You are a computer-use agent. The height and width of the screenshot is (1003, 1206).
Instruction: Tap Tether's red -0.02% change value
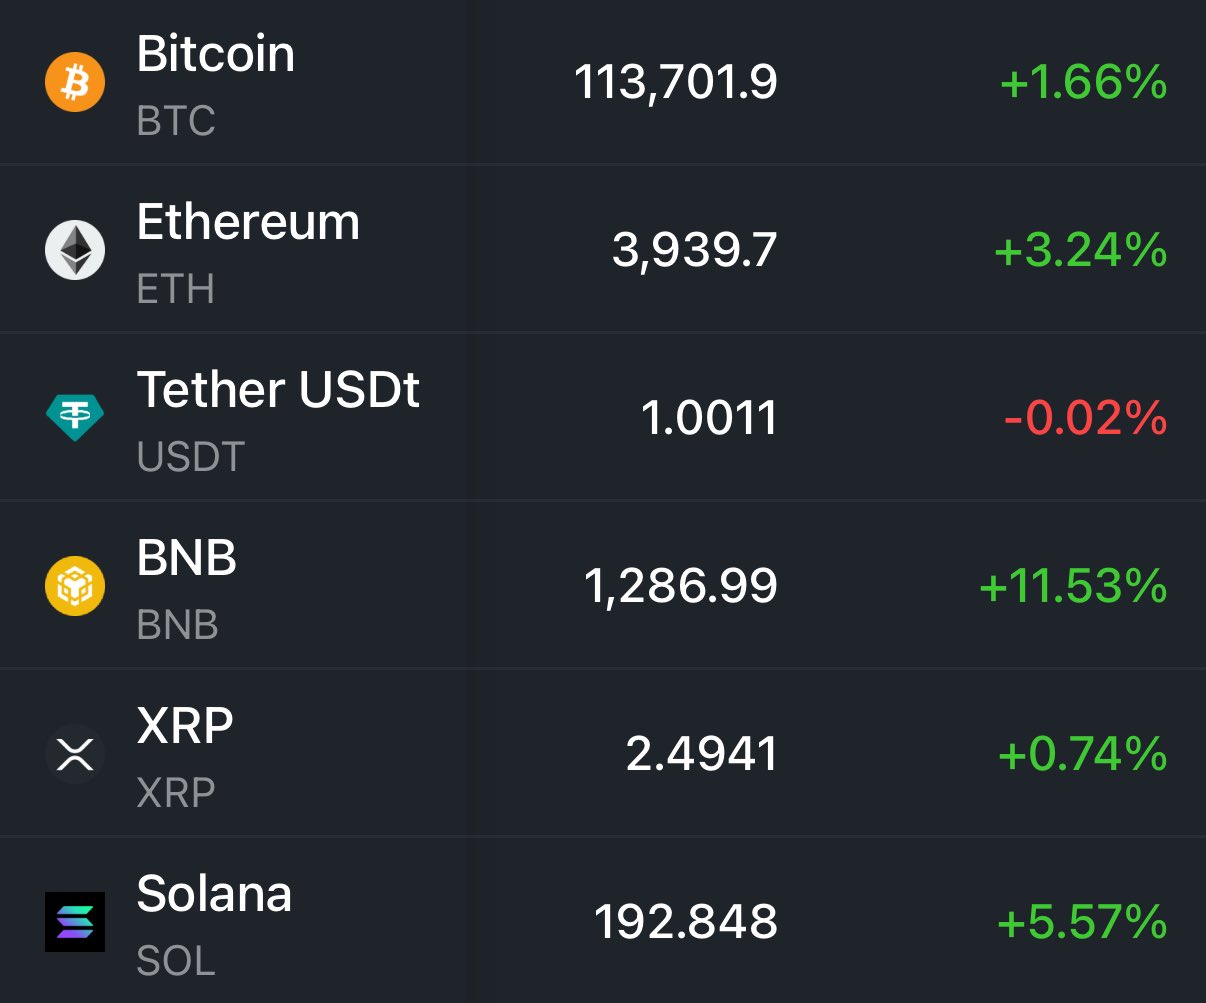click(x=1086, y=418)
